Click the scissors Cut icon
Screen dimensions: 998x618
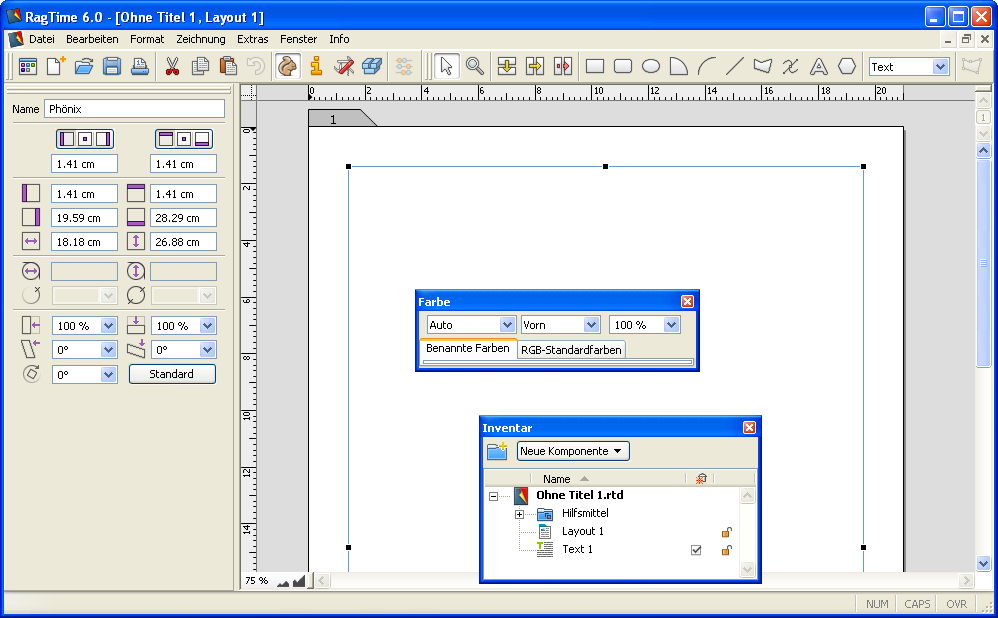point(172,67)
